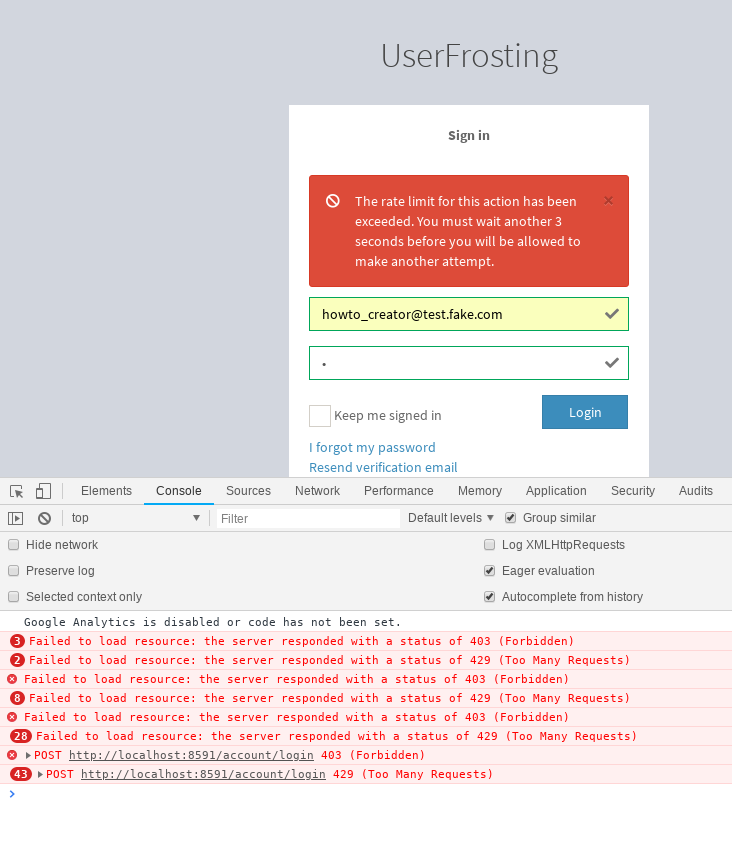Click the email input field
The image size is (732, 863).
(468, 314)
